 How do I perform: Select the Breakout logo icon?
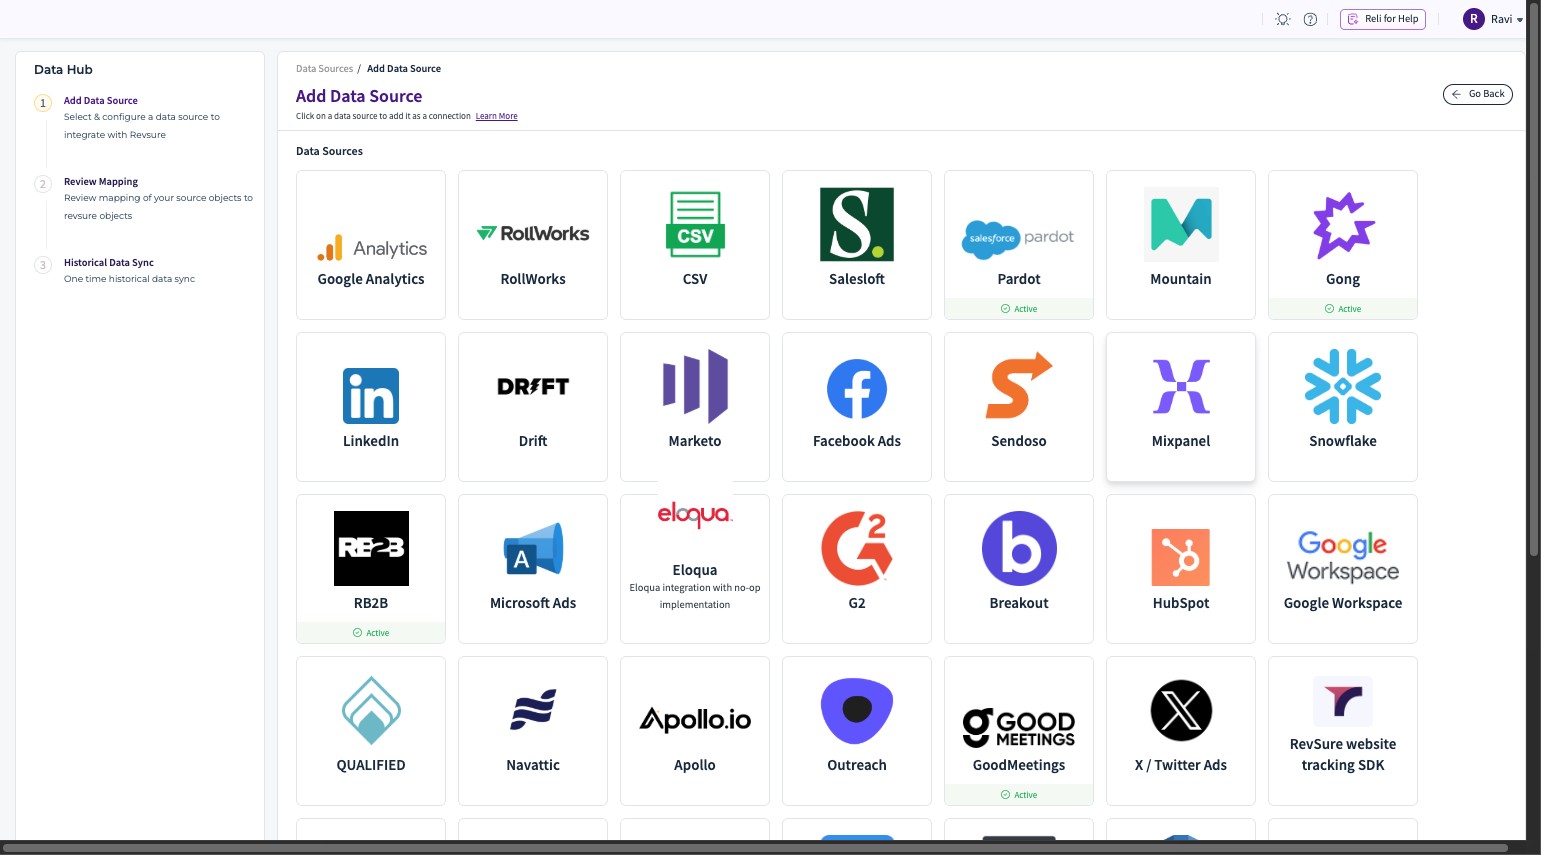tap(1019, 548)
